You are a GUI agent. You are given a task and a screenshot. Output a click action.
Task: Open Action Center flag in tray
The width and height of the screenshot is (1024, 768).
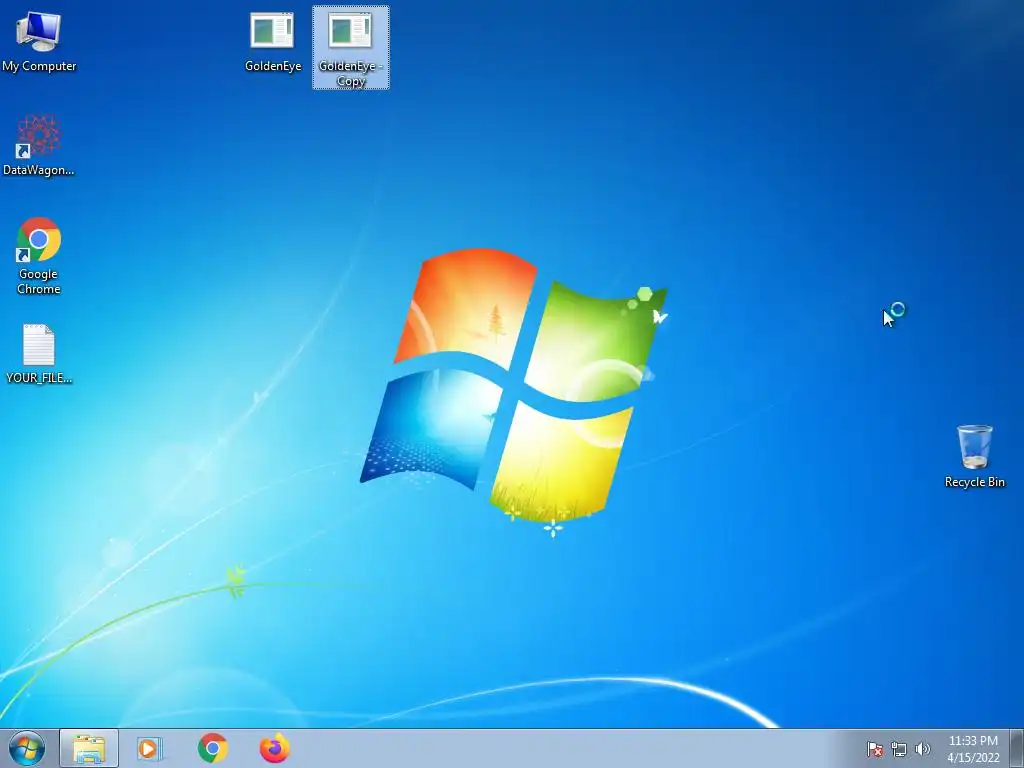[874, 749]
